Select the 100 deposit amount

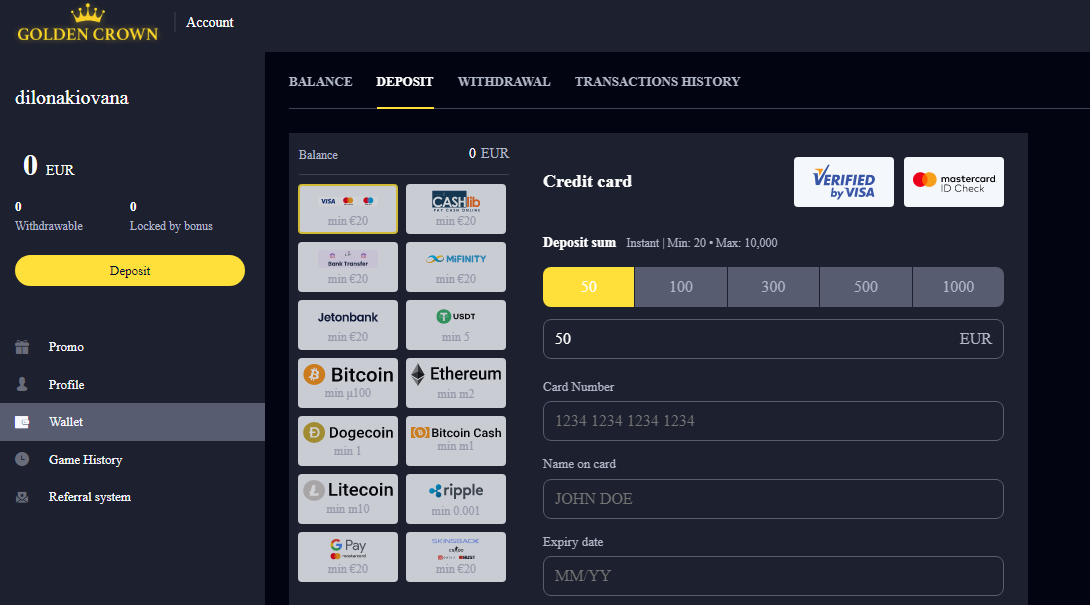pos(681,287)
